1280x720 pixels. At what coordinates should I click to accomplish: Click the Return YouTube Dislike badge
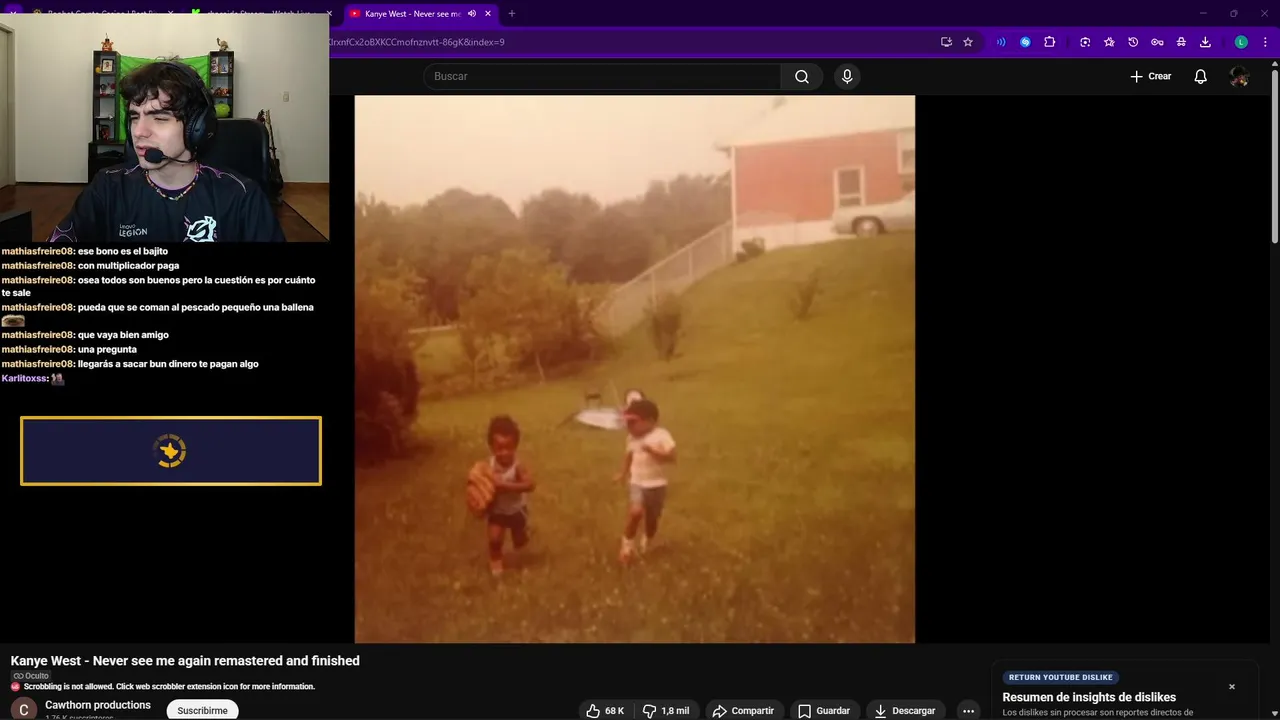(1060, 677)
